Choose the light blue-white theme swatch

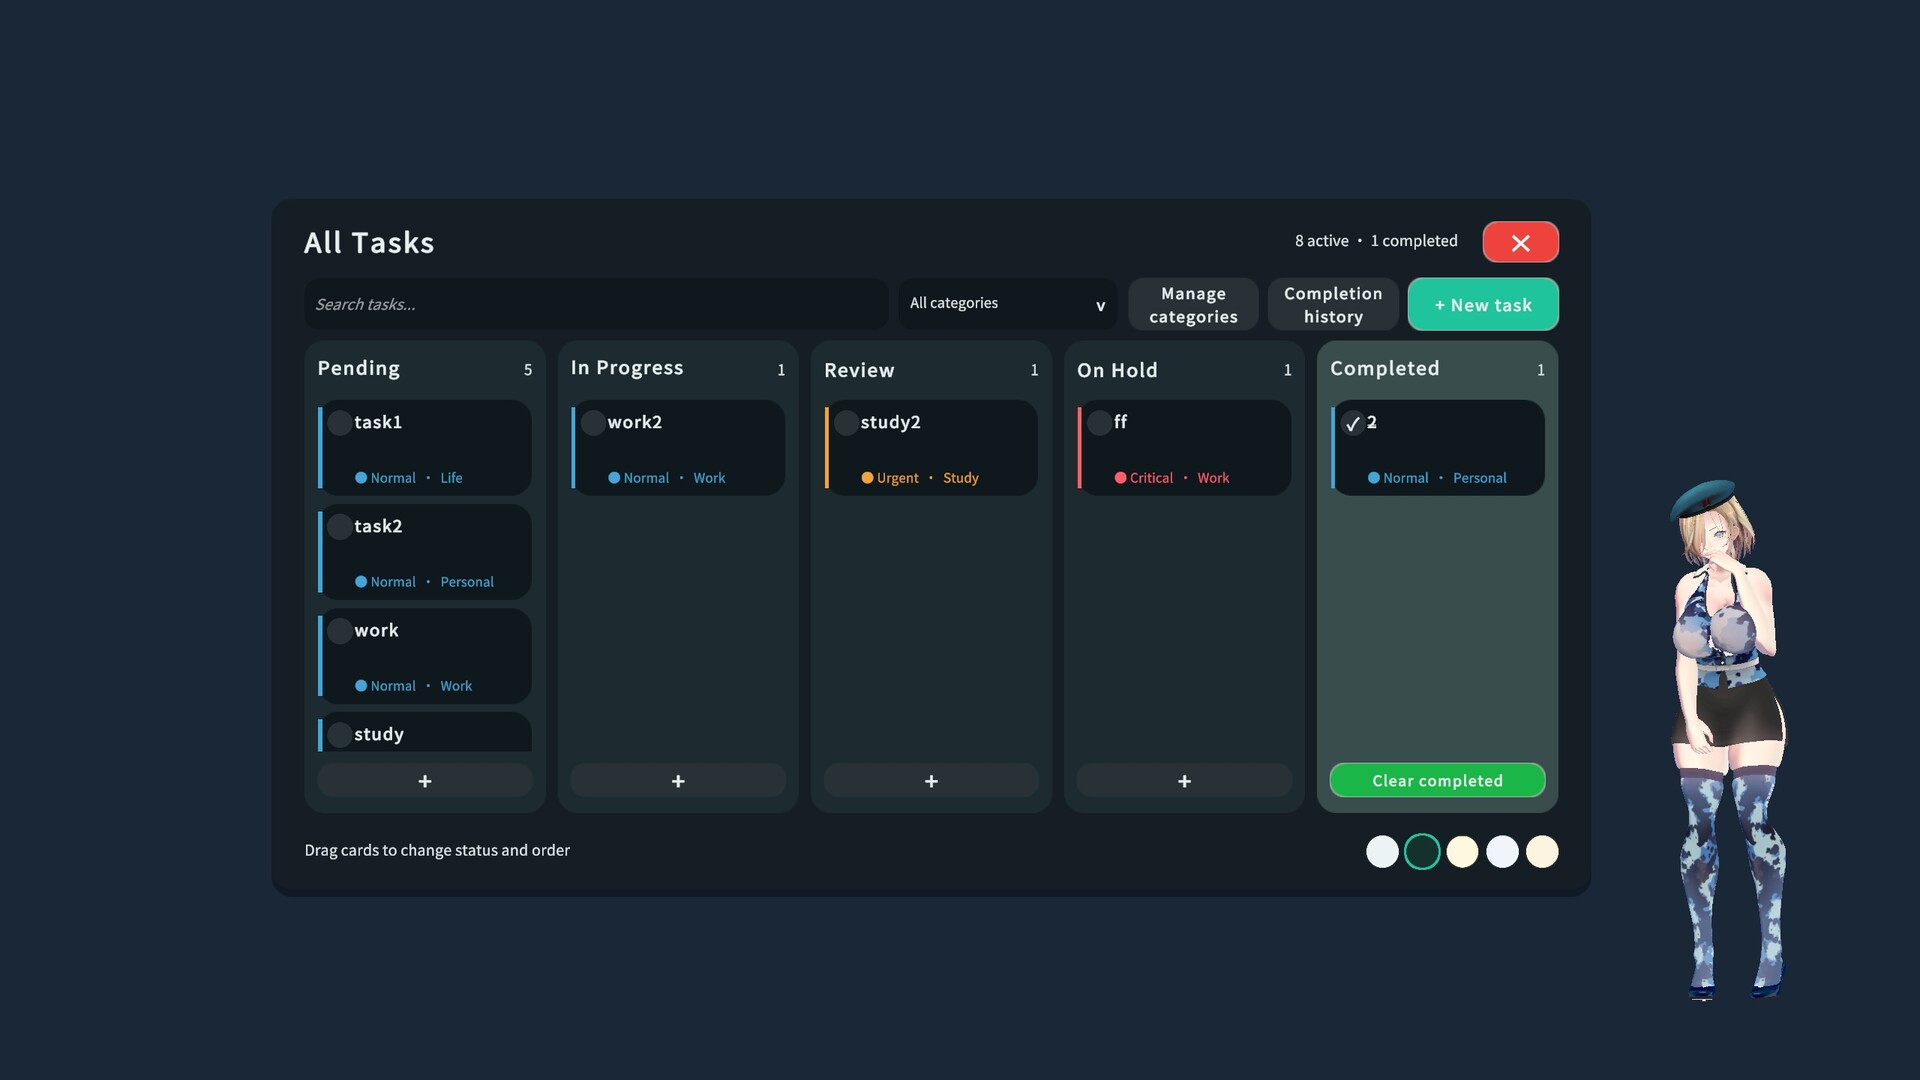tap(1502, 852)
